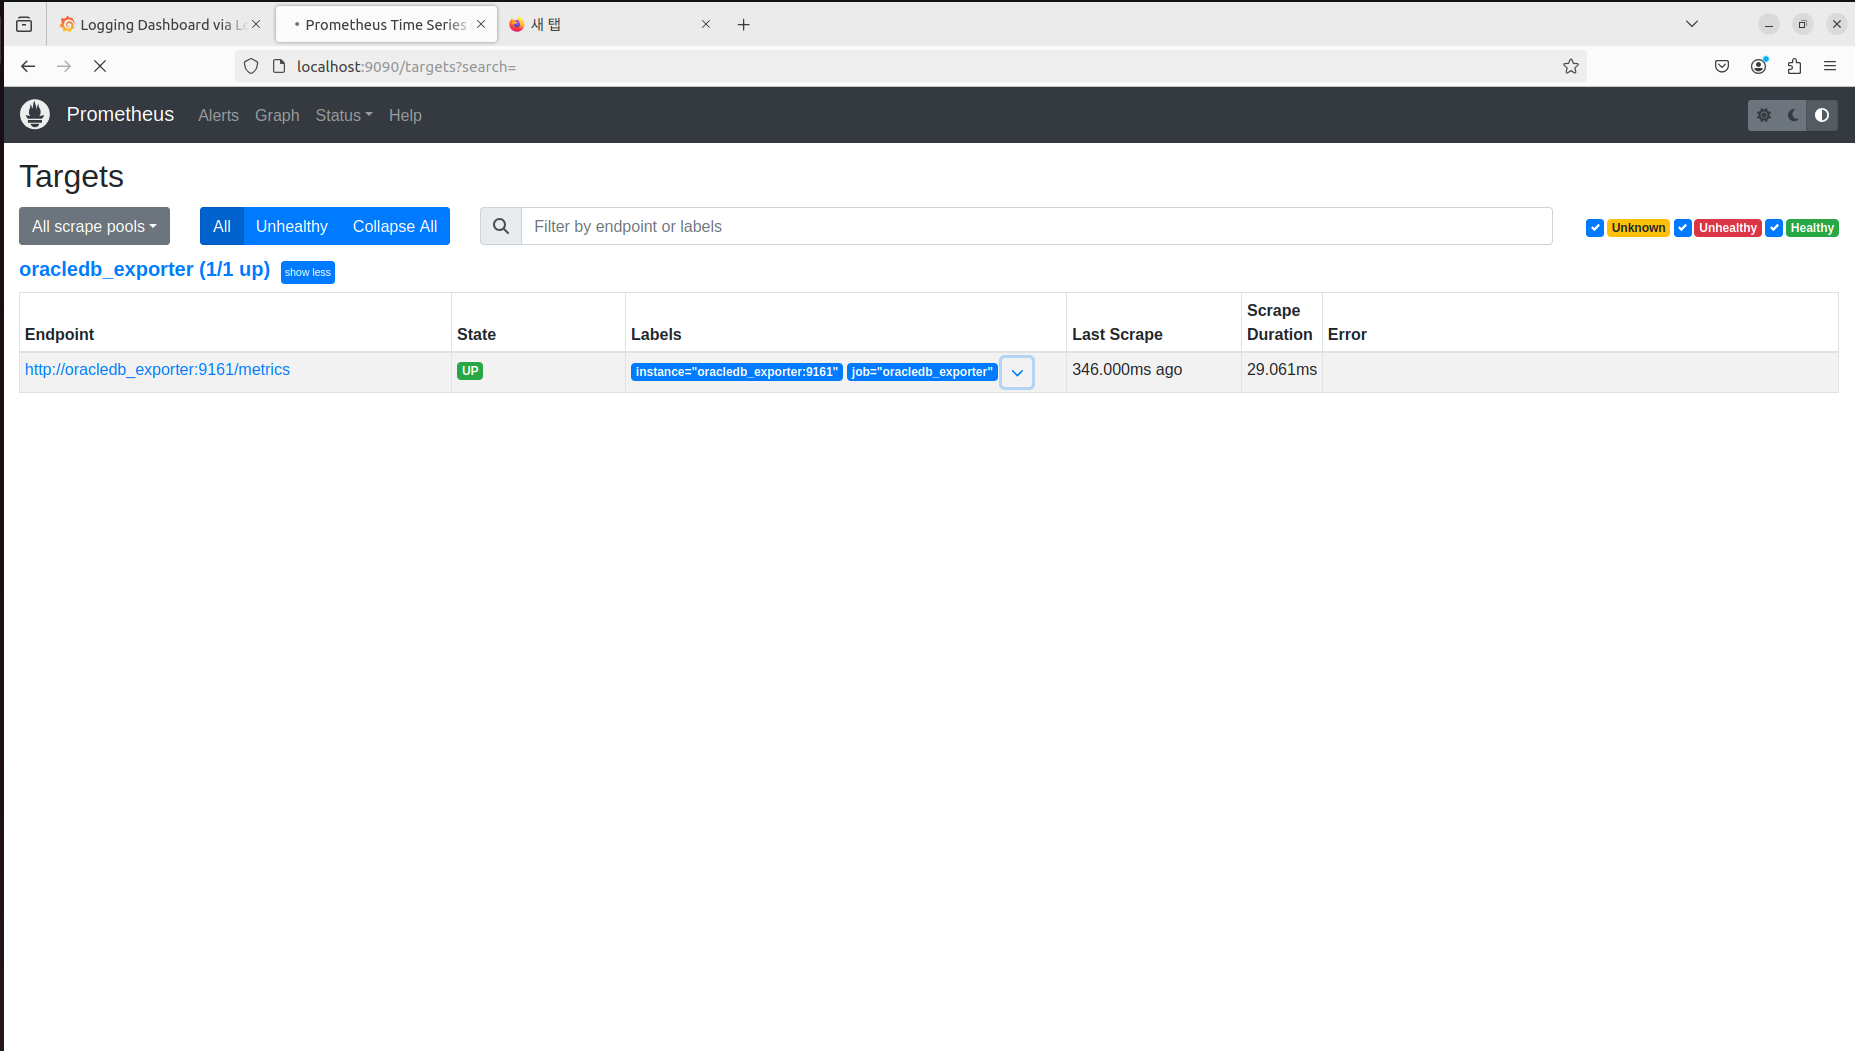Expand labels with the chevron button

pos(1017,373)
